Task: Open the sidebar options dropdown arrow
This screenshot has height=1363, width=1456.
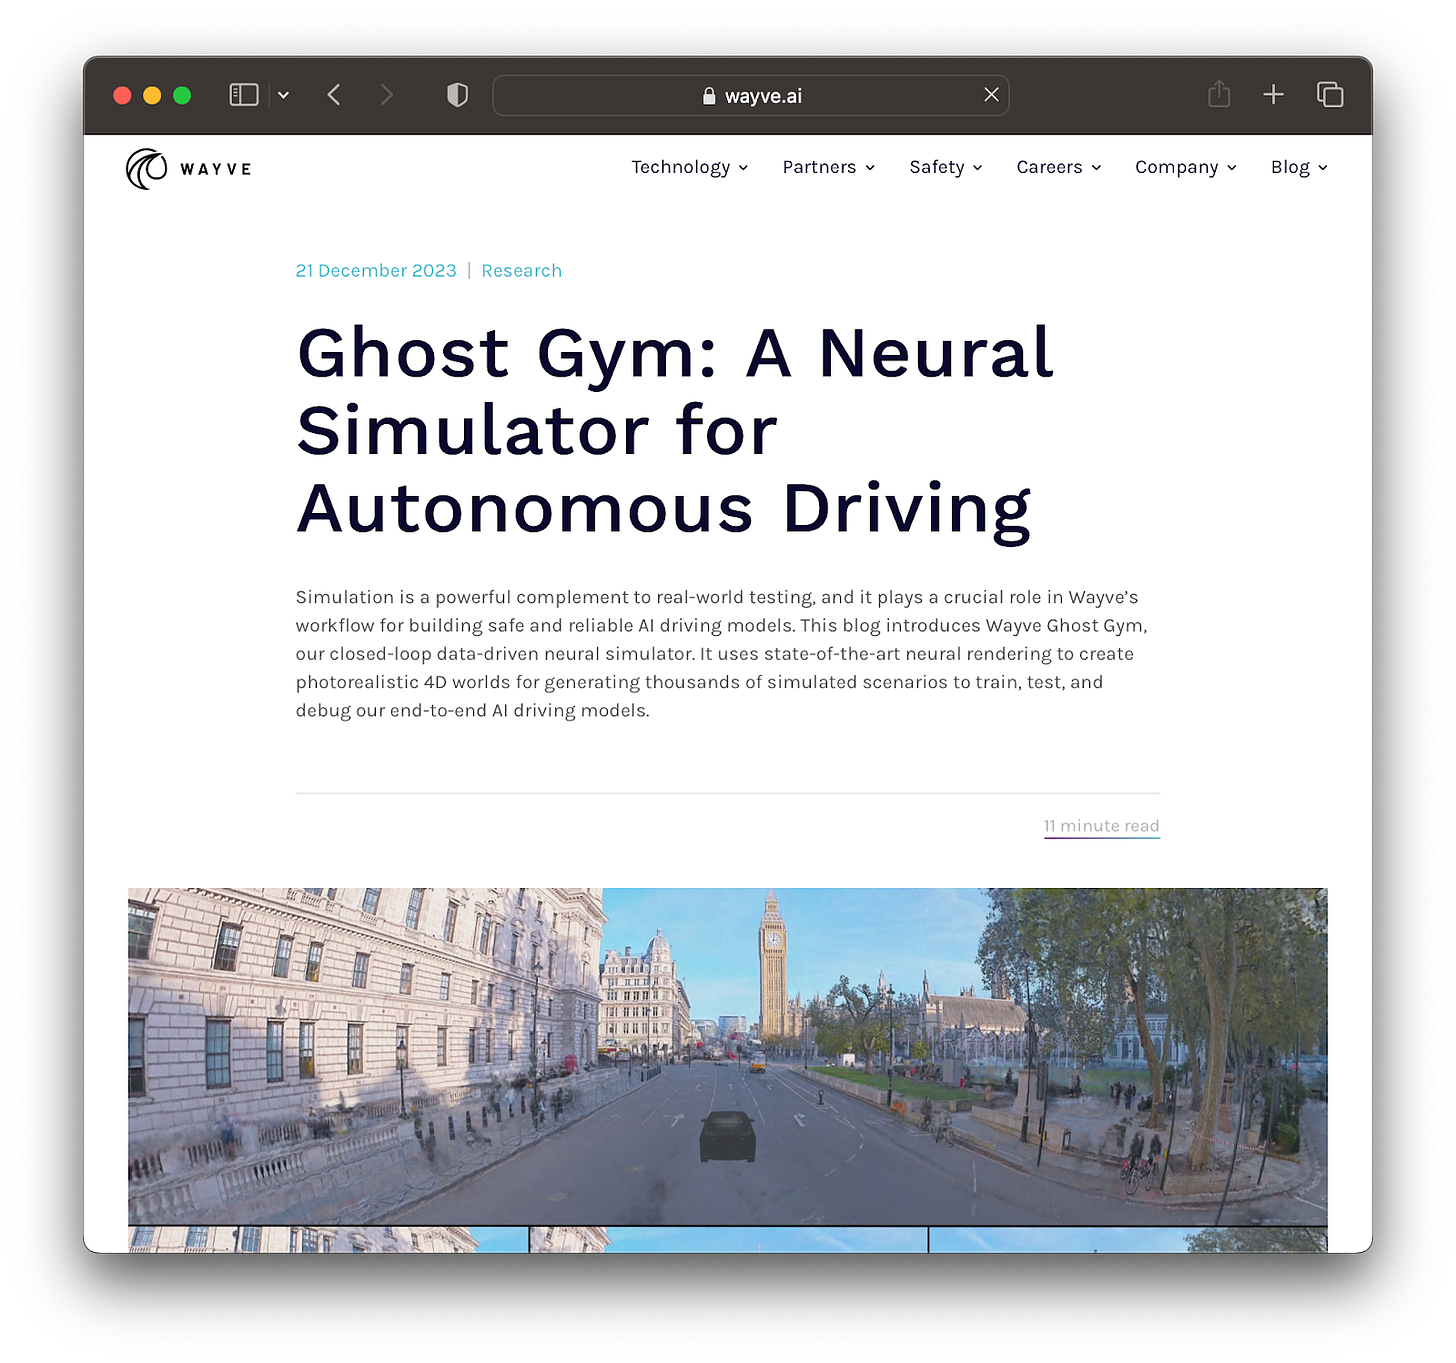Action: [284, 95]
